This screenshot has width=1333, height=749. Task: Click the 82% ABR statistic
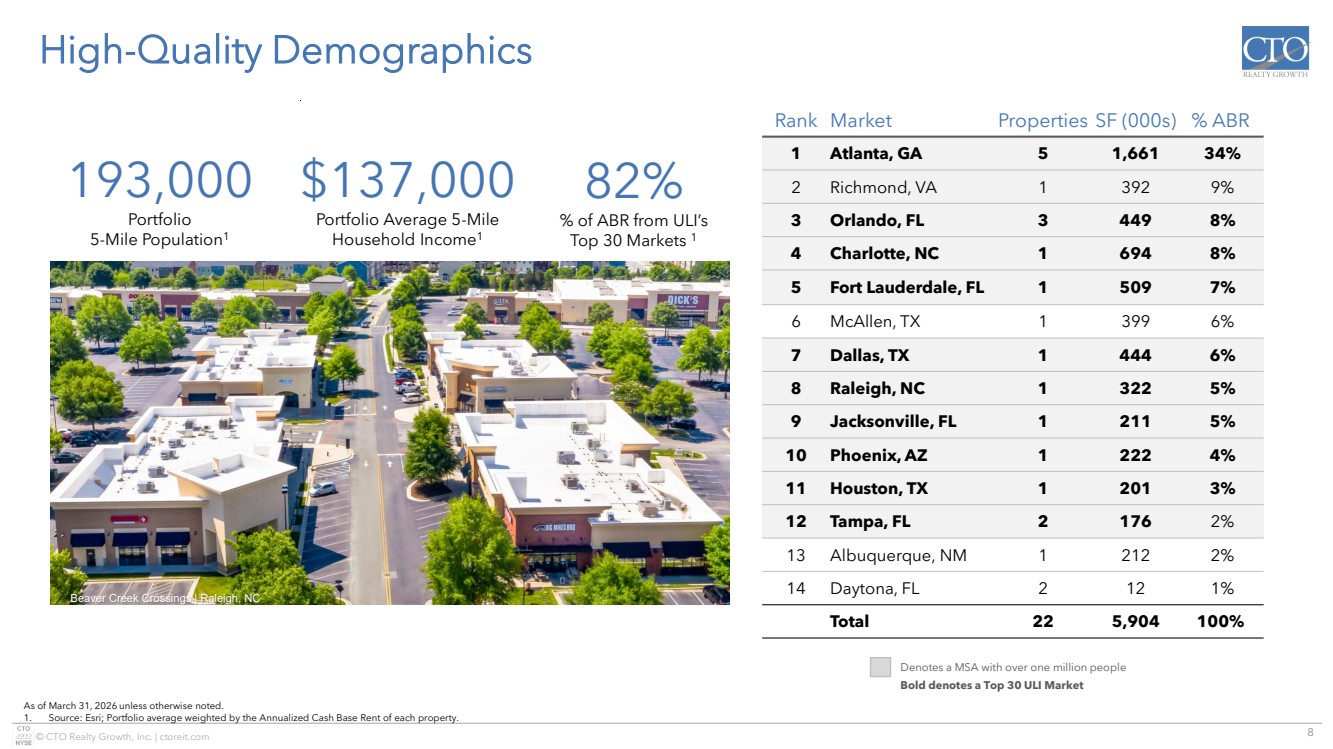633,182
